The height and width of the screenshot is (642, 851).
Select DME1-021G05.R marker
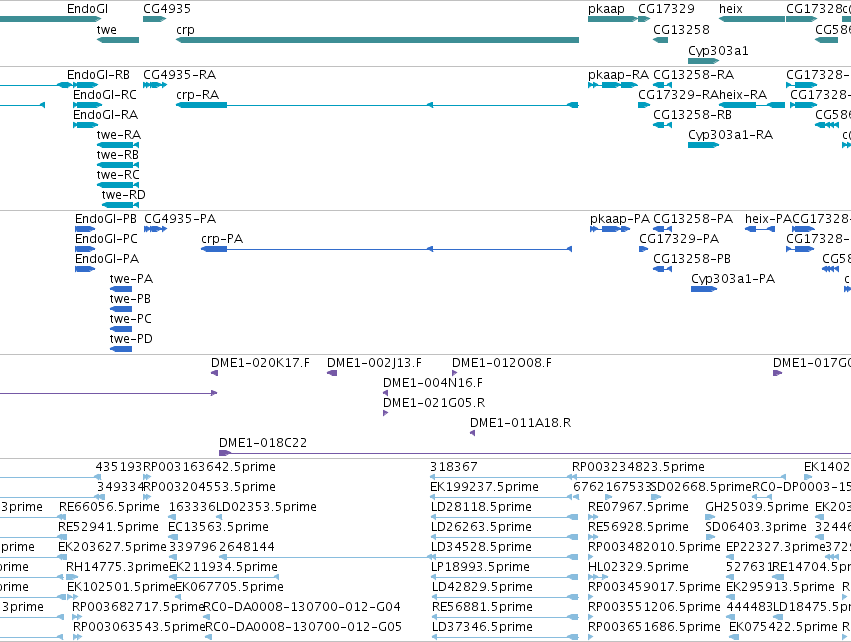(385, 413)
